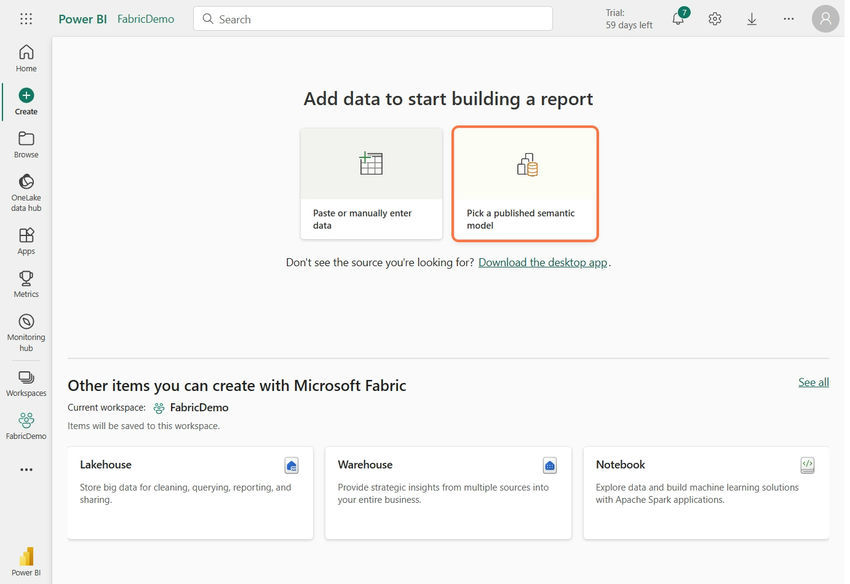Screen dimensions: 850x584
Task: Open the Monitoring hub
Action: pos(26,333)
